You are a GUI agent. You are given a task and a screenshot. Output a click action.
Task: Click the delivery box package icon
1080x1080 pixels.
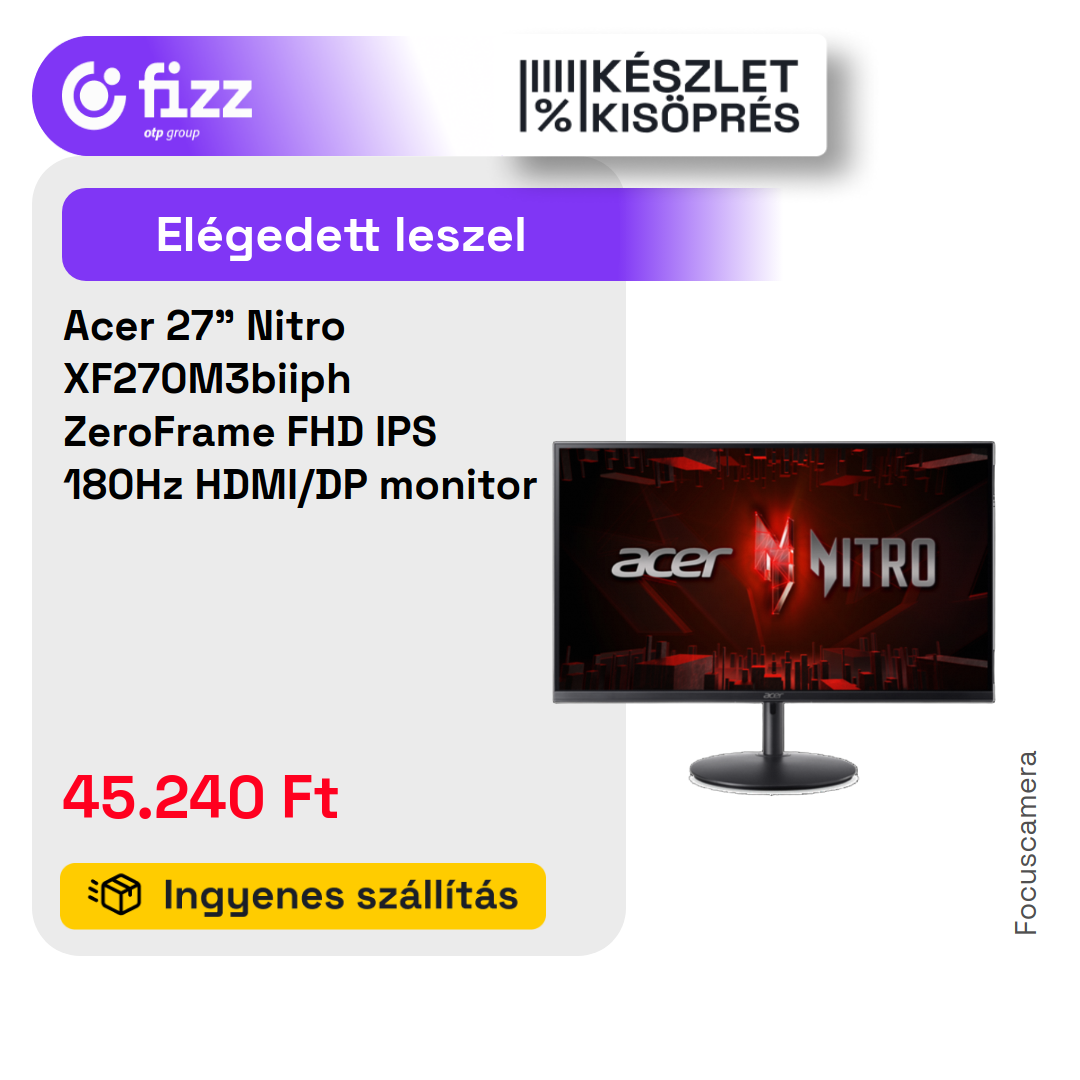pos(115,895)
